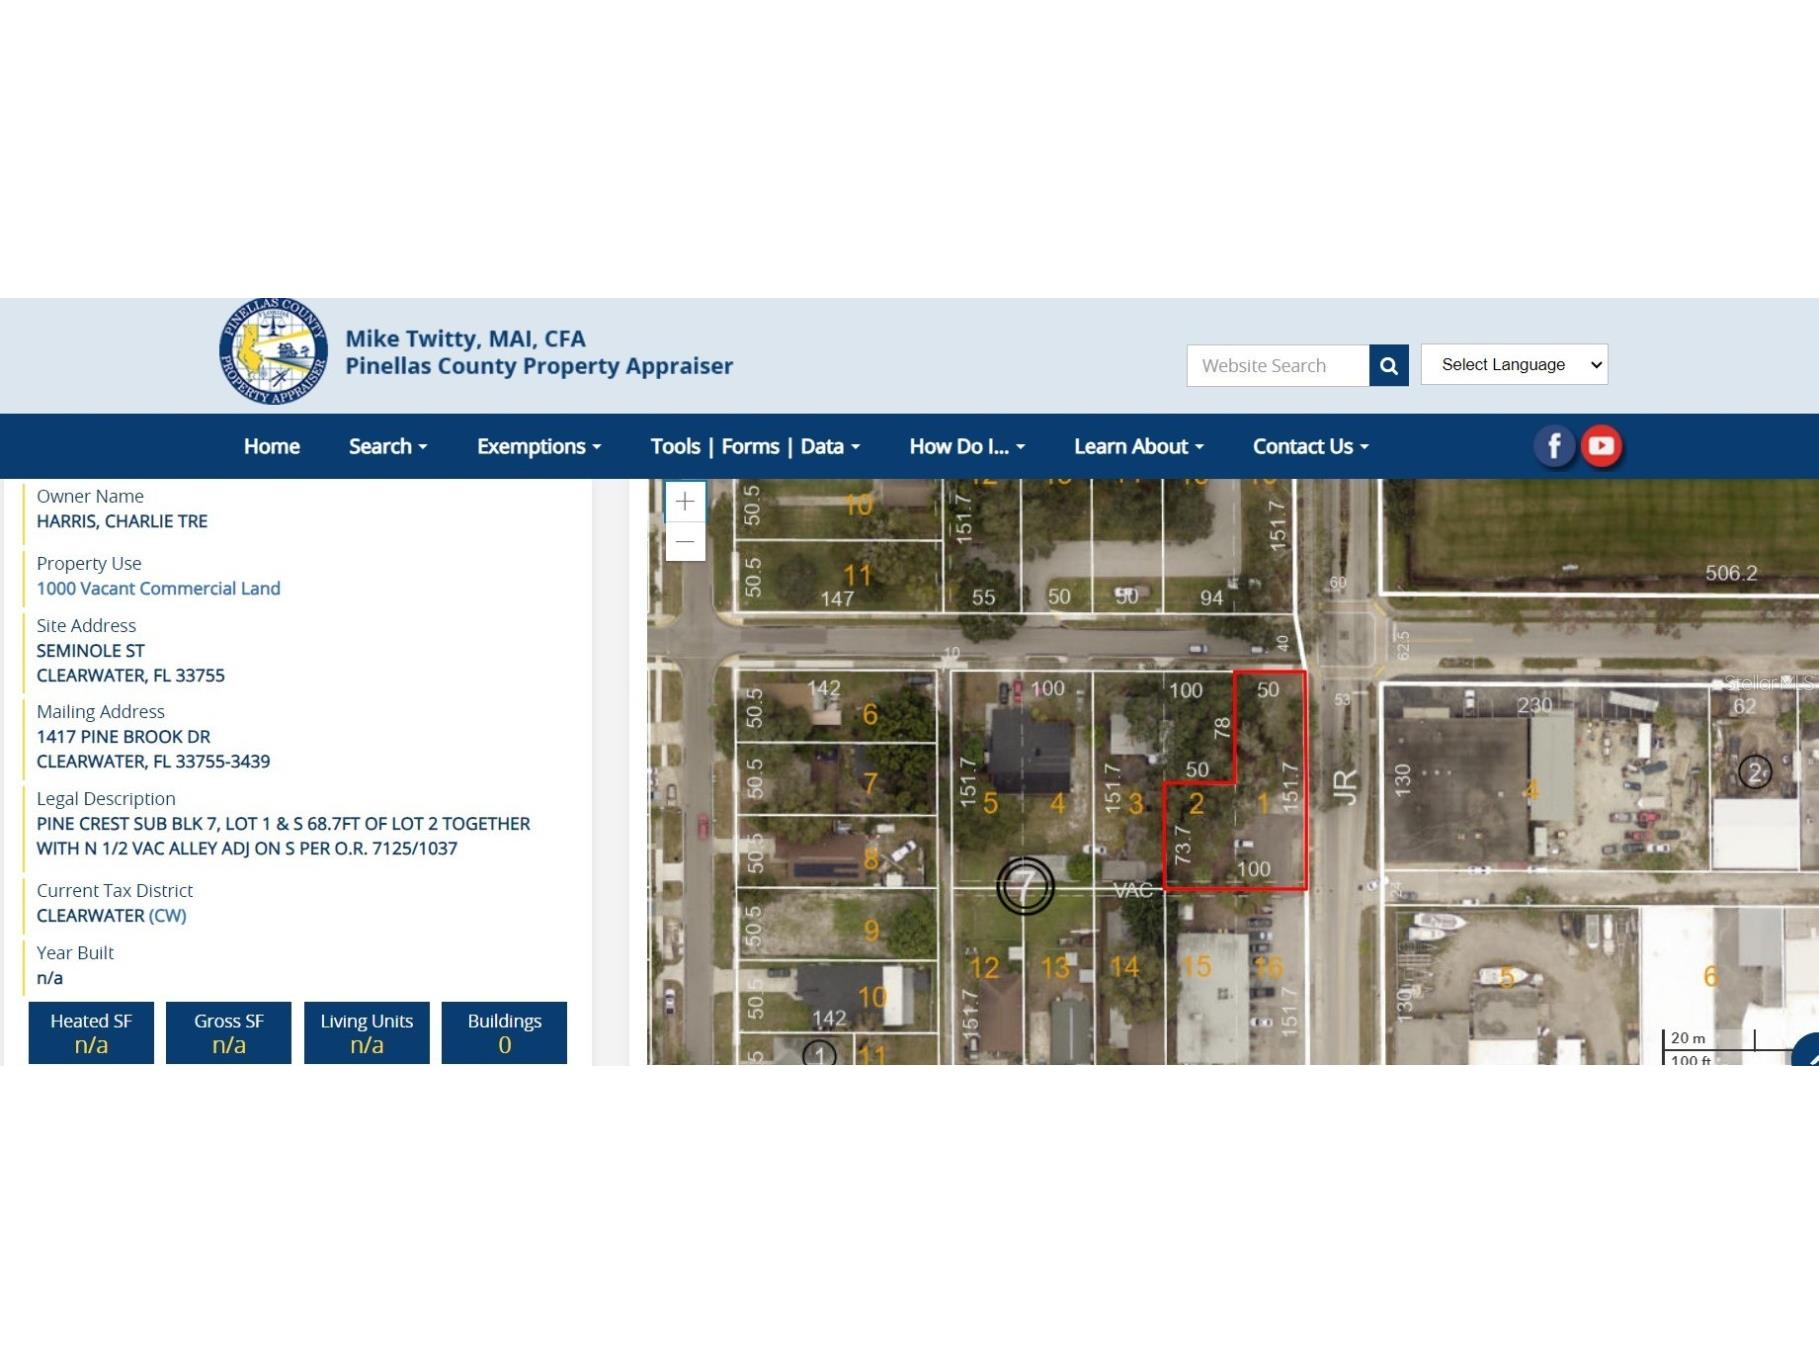Click the circled 2 marker on the right parcel
This screenshot has height=1364, width=1819.
(1756, 771)
